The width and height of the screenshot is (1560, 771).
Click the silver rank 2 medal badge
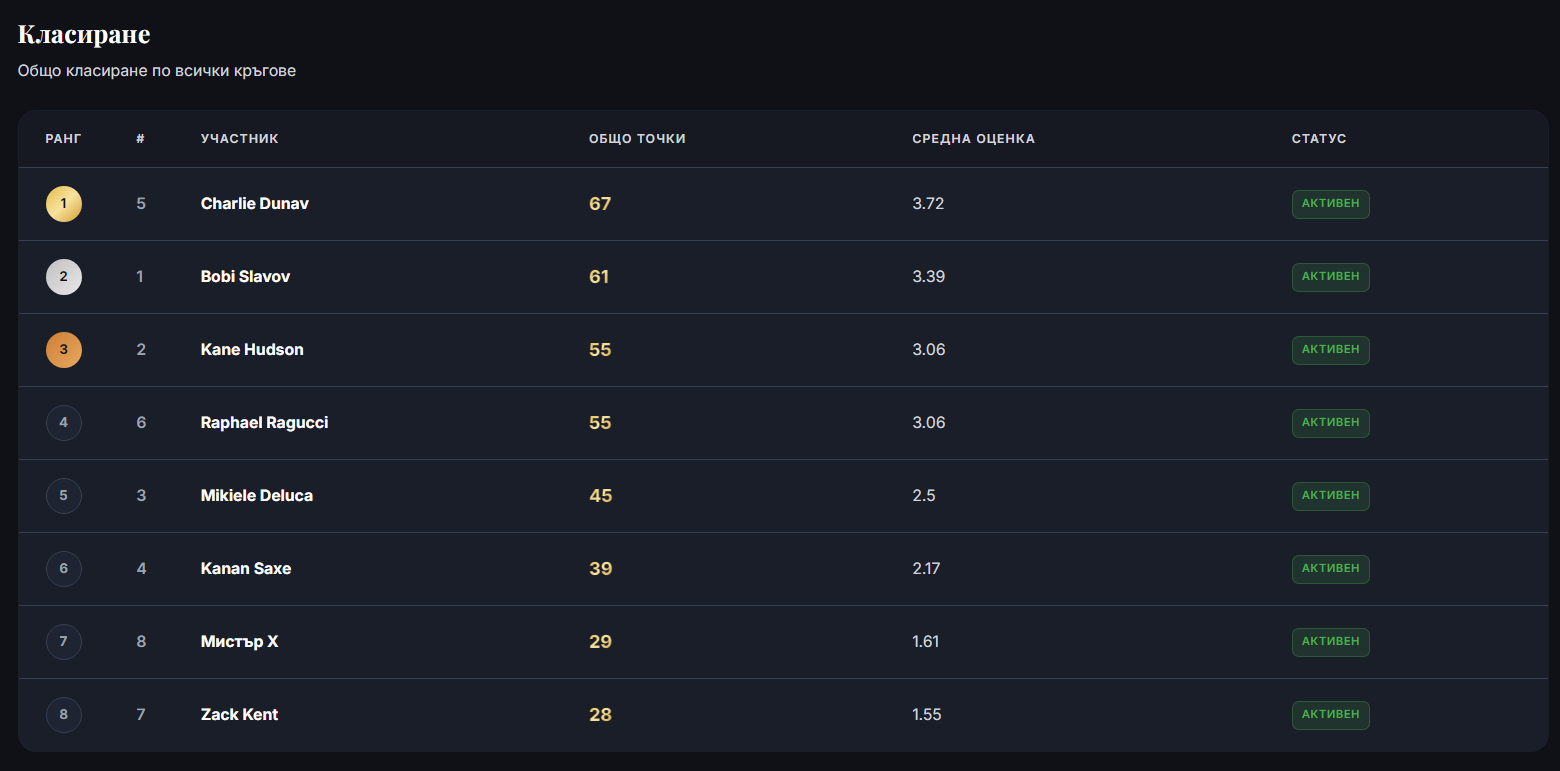pos(64,277)
